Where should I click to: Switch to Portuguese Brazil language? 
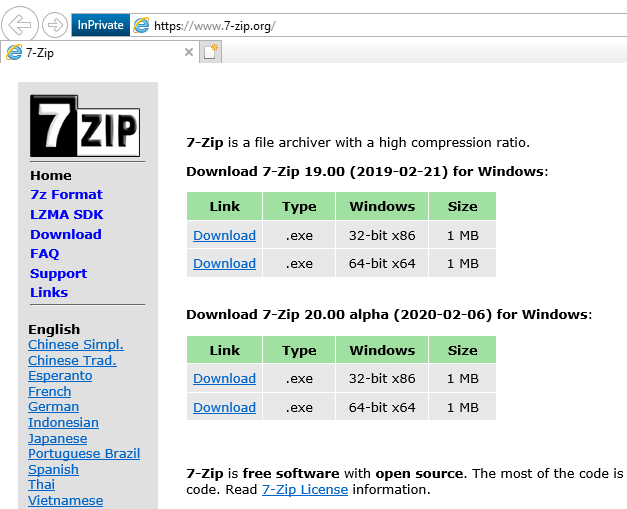[84, 453]
